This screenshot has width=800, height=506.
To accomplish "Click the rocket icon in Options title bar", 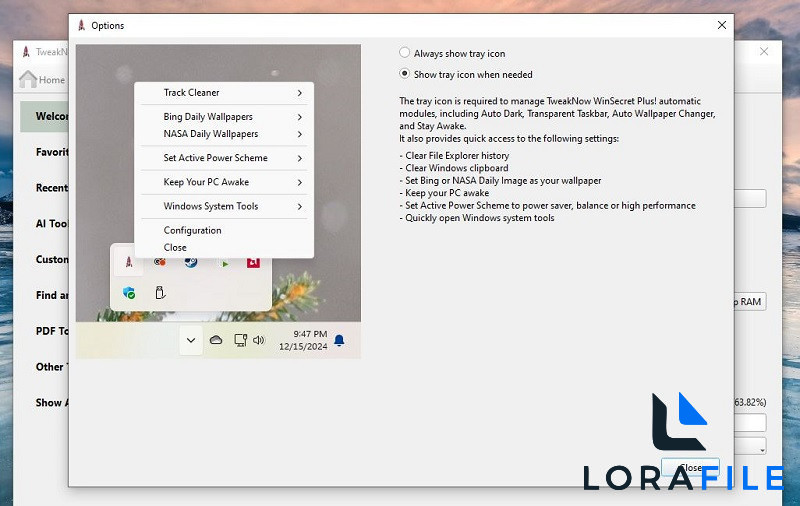I will 81,25.
